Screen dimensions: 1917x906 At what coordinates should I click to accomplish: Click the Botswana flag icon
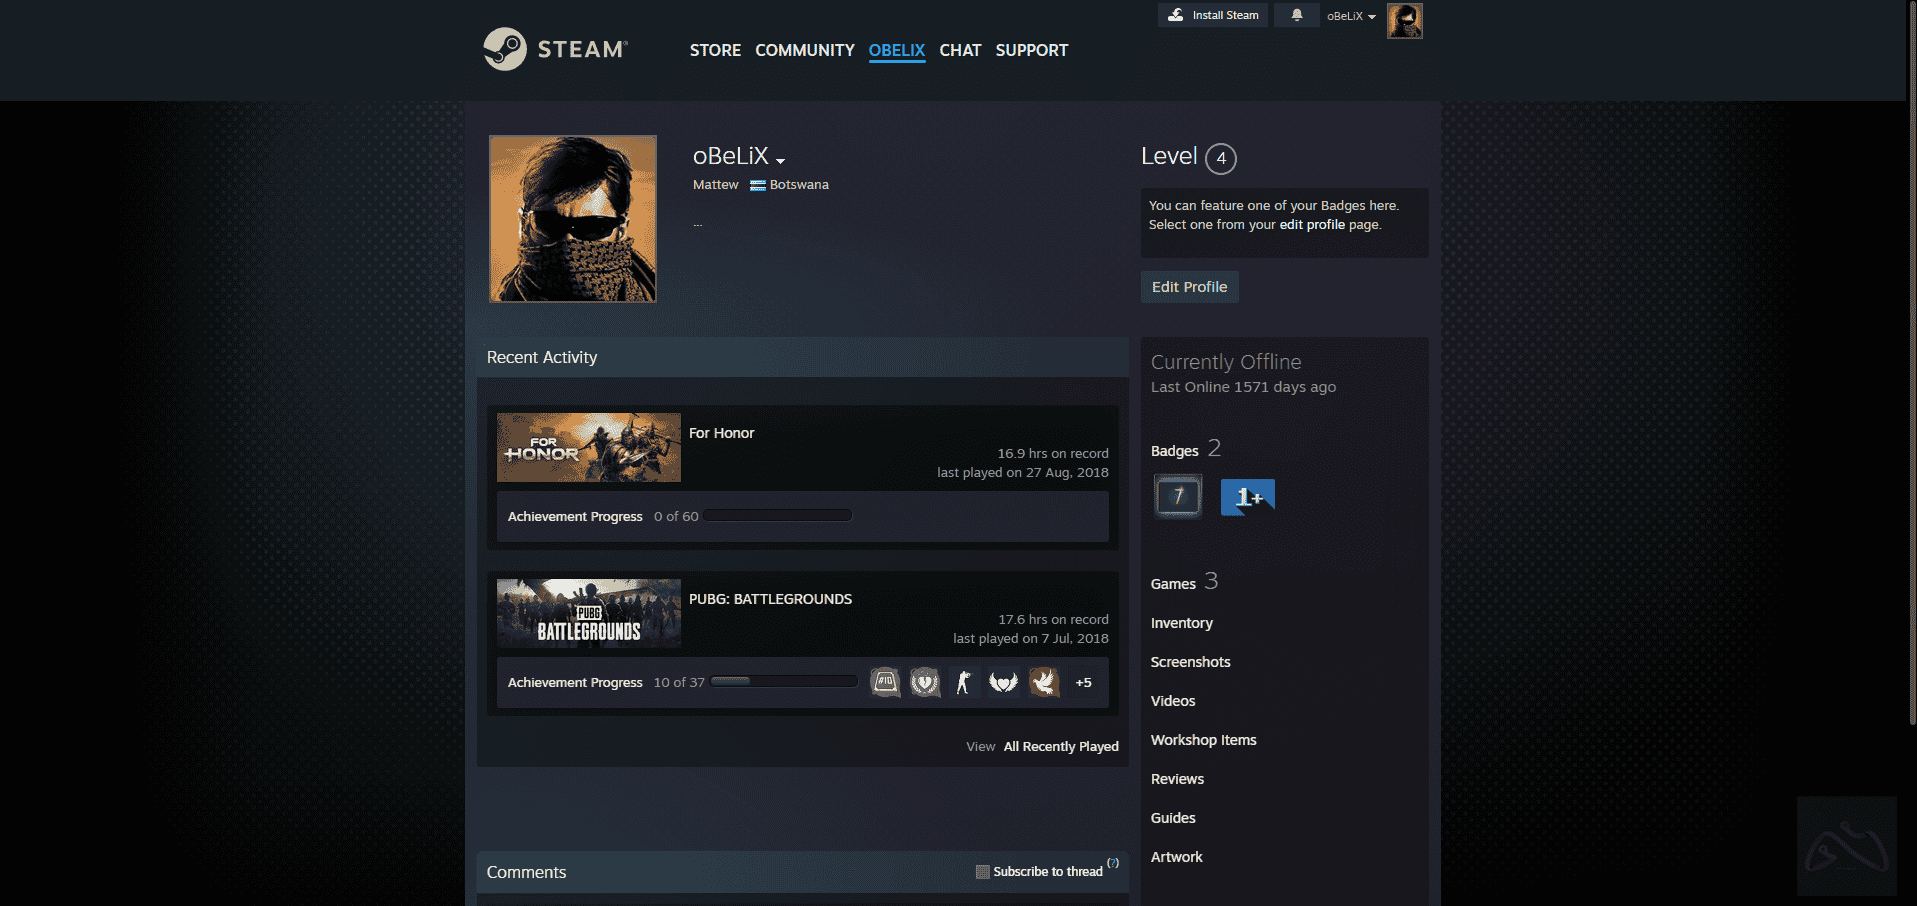758,185
